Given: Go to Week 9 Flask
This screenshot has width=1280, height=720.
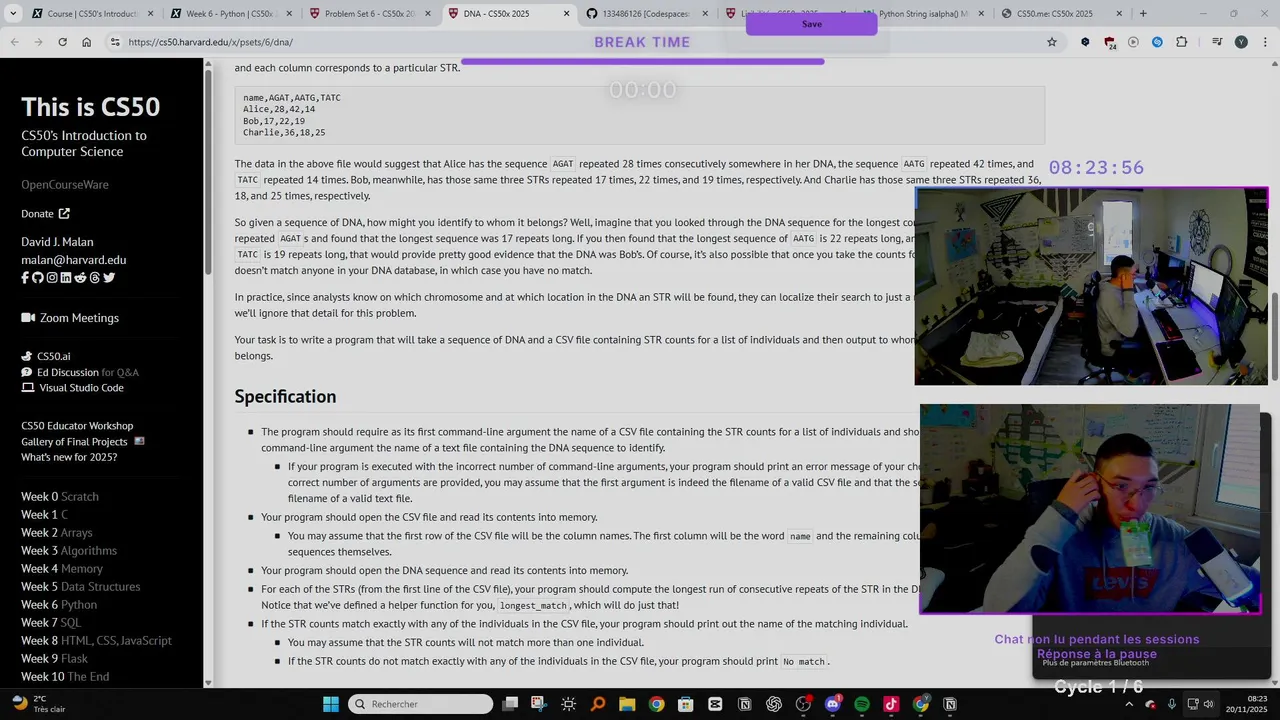Looking at the screenshot, I should point(54,659).
